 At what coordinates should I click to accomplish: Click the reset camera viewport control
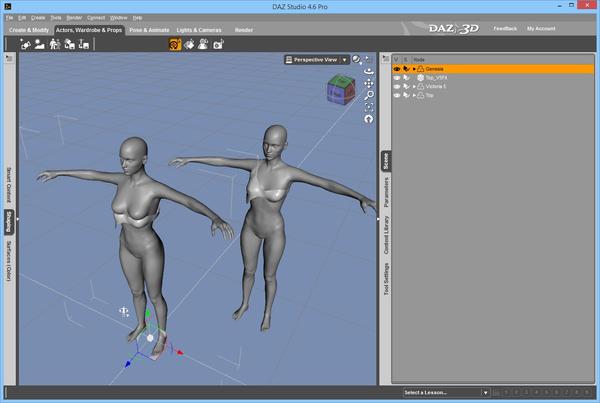click(368, 119)
